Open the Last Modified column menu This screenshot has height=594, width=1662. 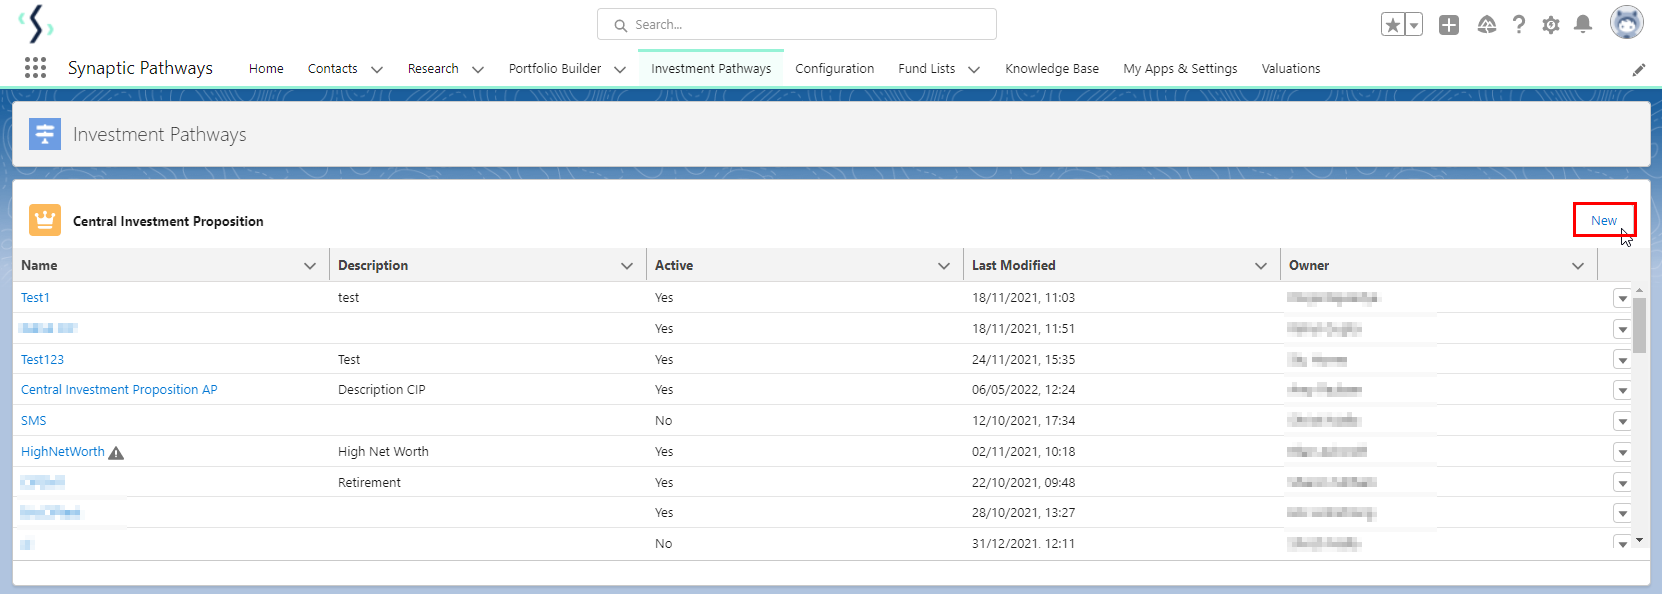tap(1261, 266)
